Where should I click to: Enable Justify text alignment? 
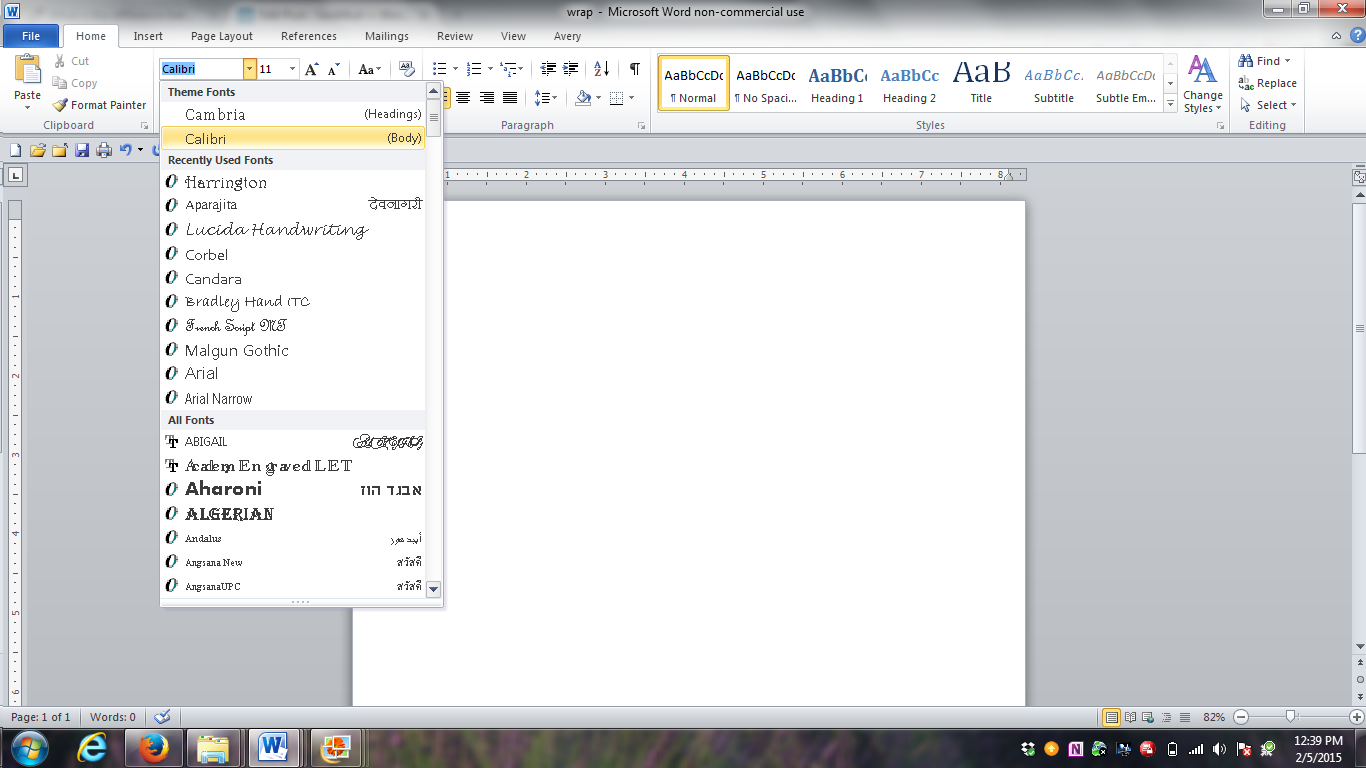(x=510, y=98)
